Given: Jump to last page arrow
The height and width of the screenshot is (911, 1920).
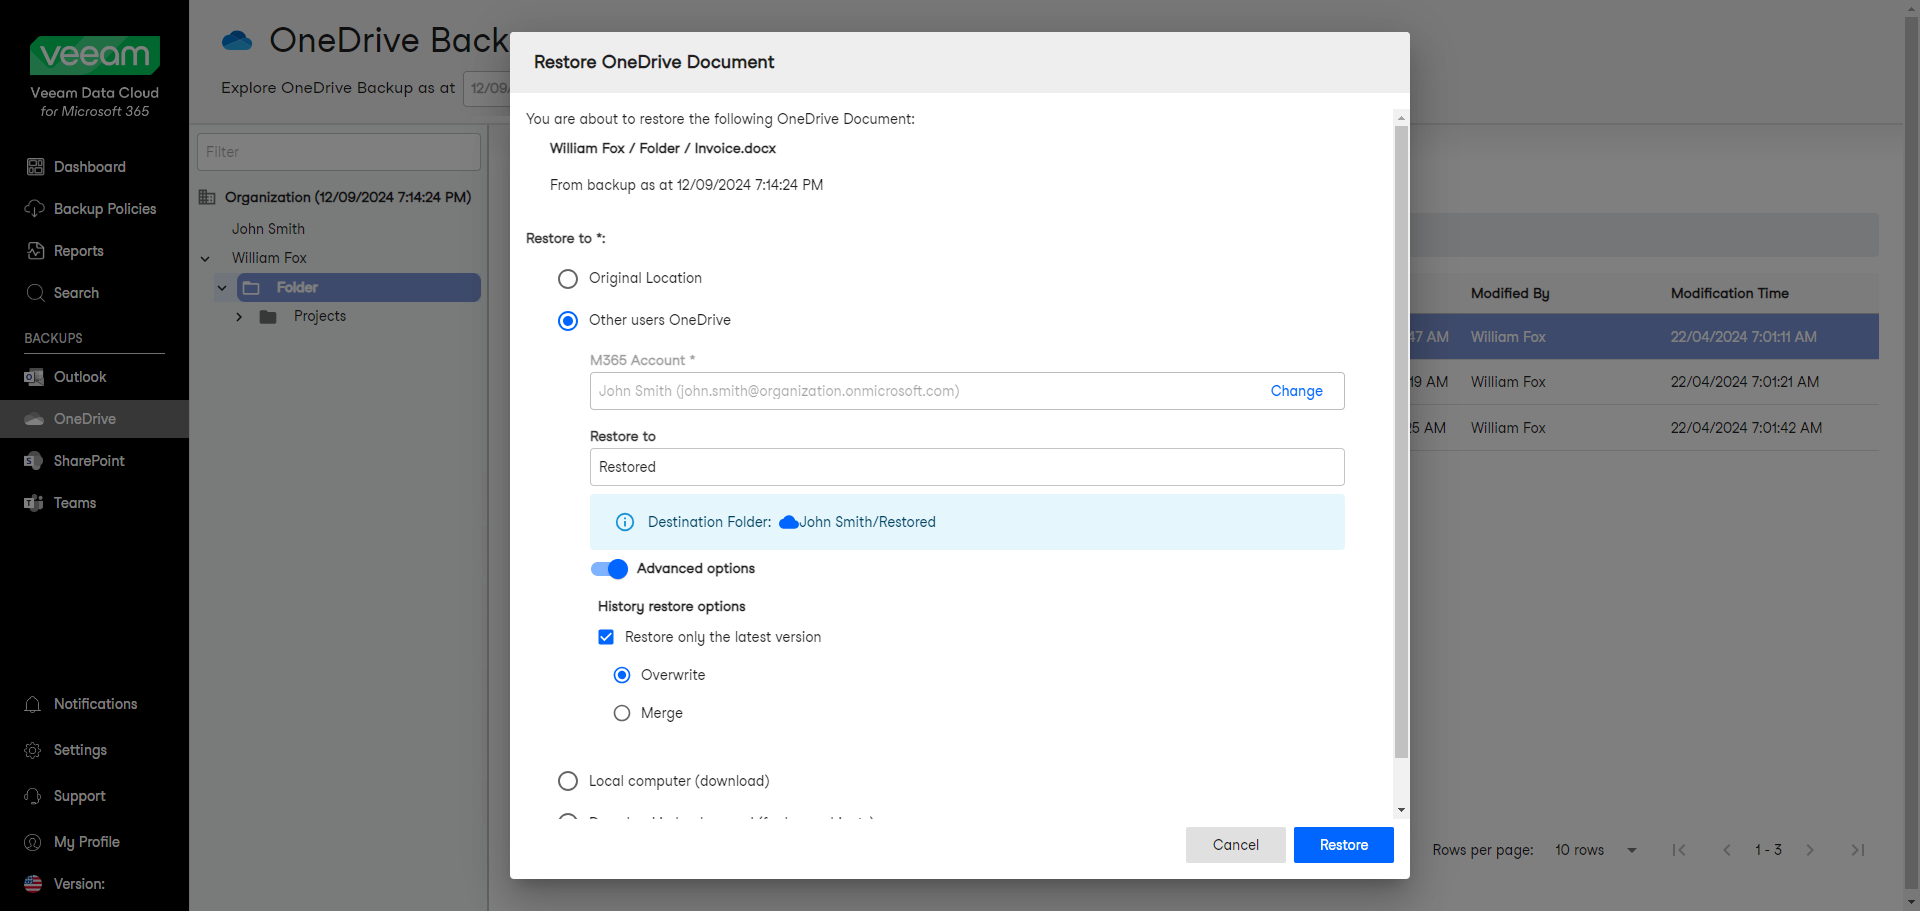Looking at the screenshot, I should coord(1858,850).
